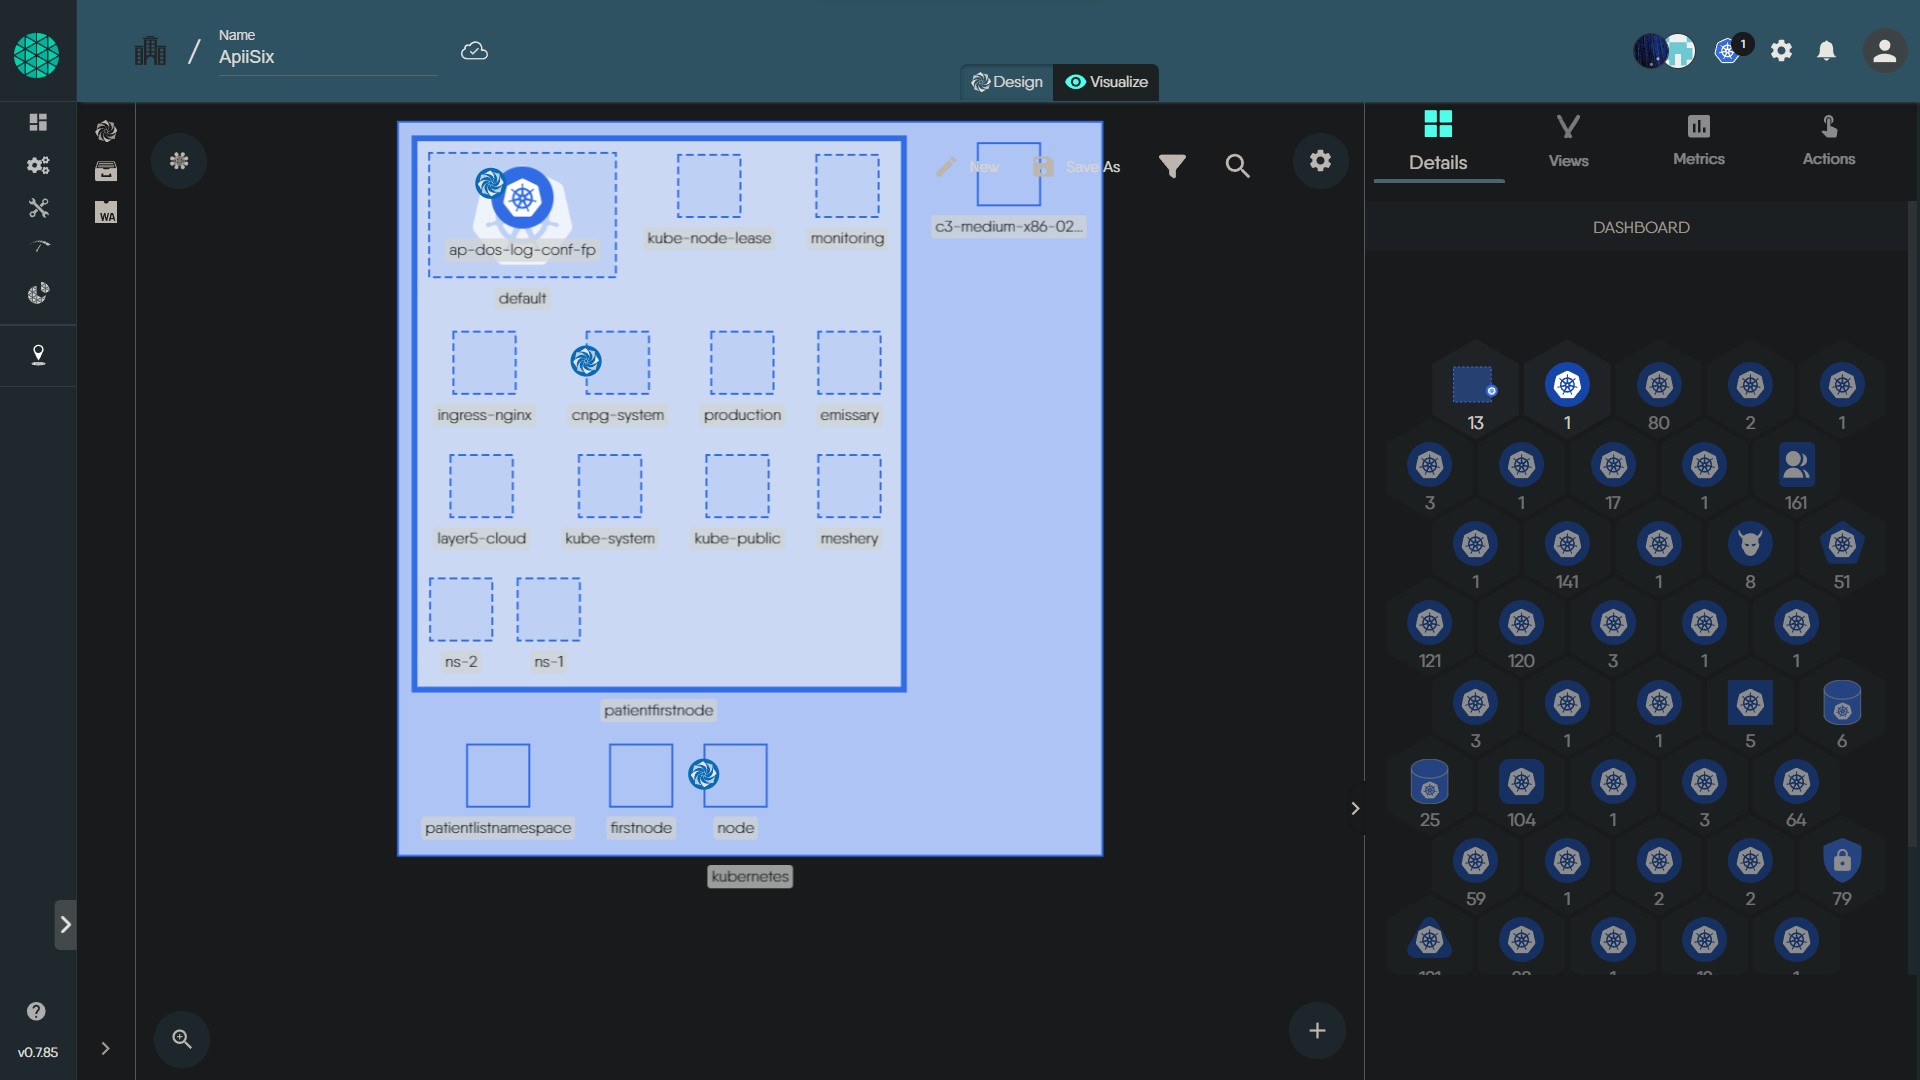
Task: Select the Views tab
Action: pyautogui.click(x=1568, y=141)
